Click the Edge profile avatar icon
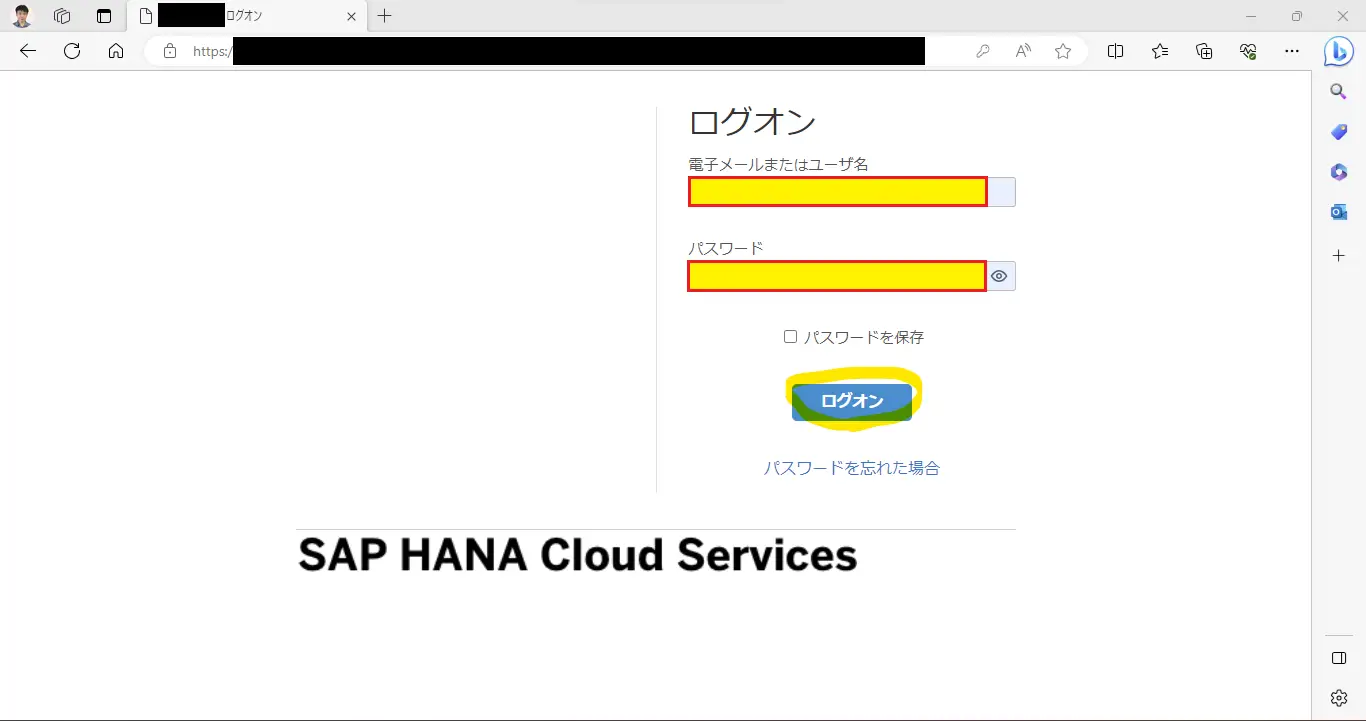Screen dimensions: 1366x721 (x=22, y=16)
